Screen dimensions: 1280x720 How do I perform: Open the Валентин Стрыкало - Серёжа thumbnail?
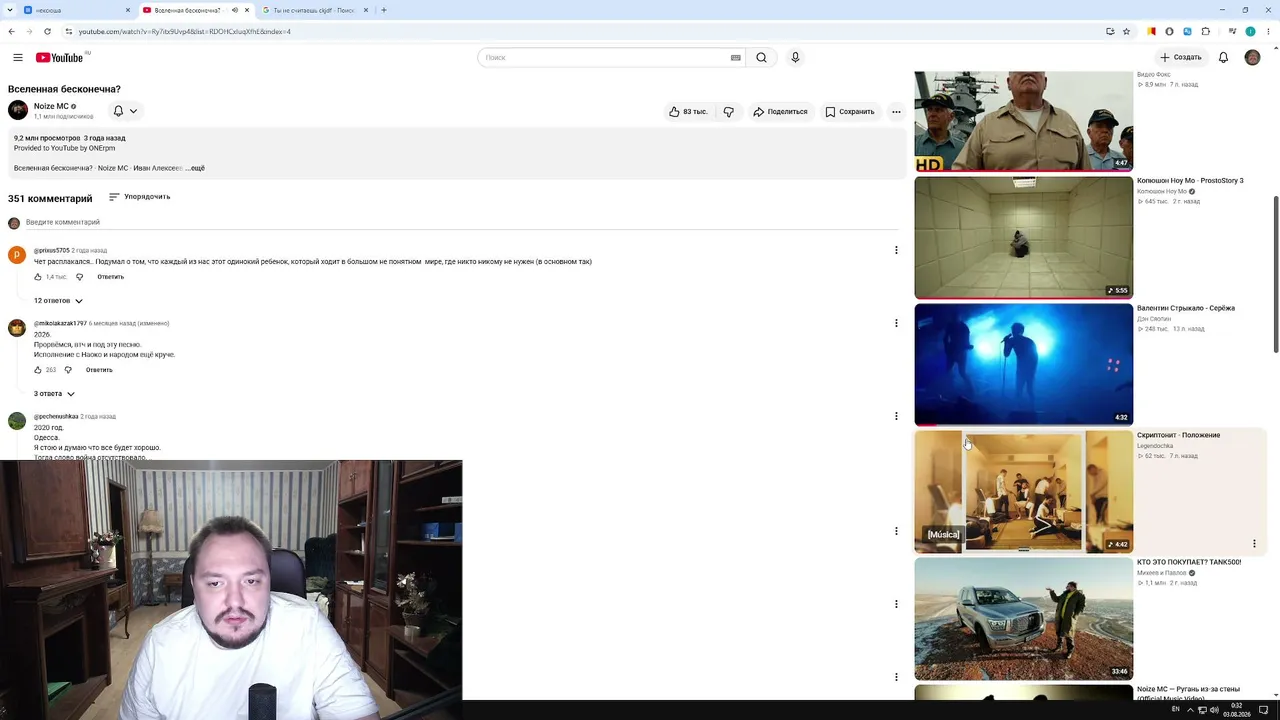(x=1023, y=365)
